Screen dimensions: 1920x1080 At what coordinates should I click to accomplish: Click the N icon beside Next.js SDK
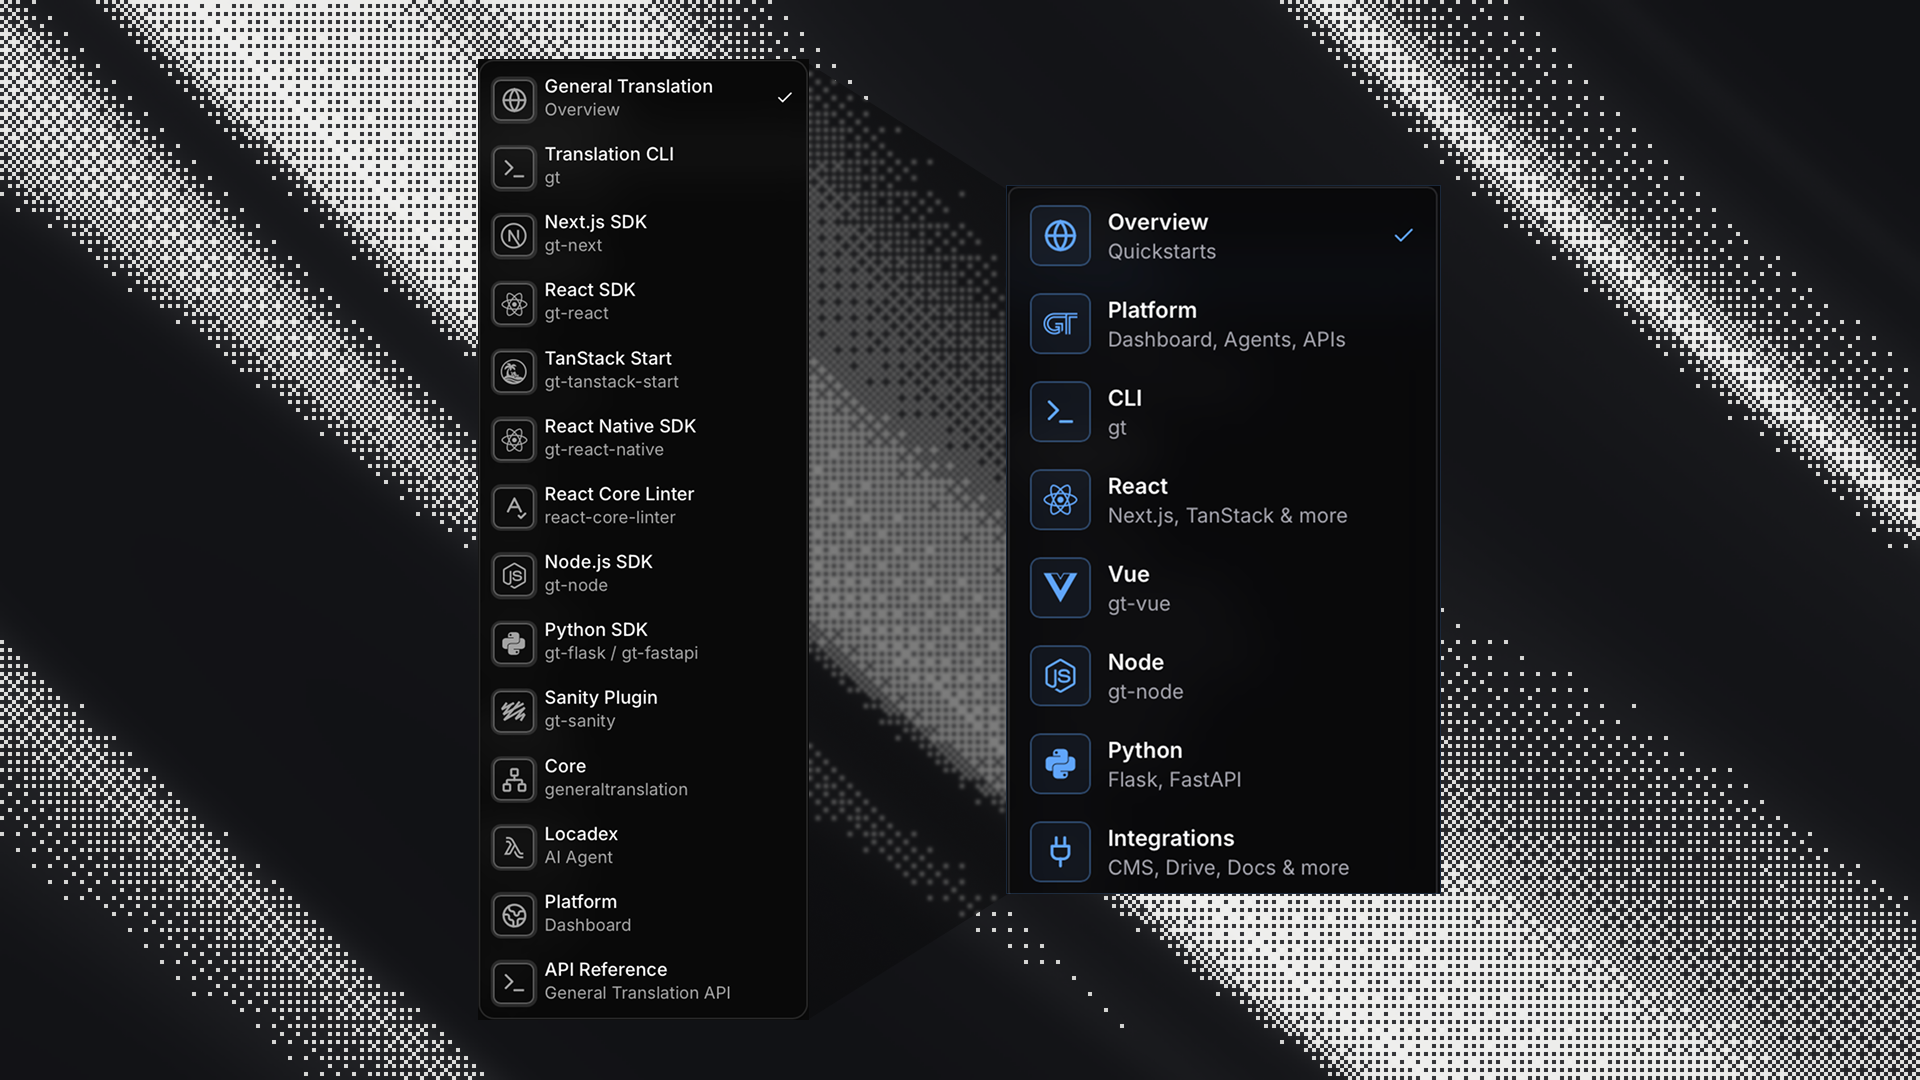[x=514, y=236]
